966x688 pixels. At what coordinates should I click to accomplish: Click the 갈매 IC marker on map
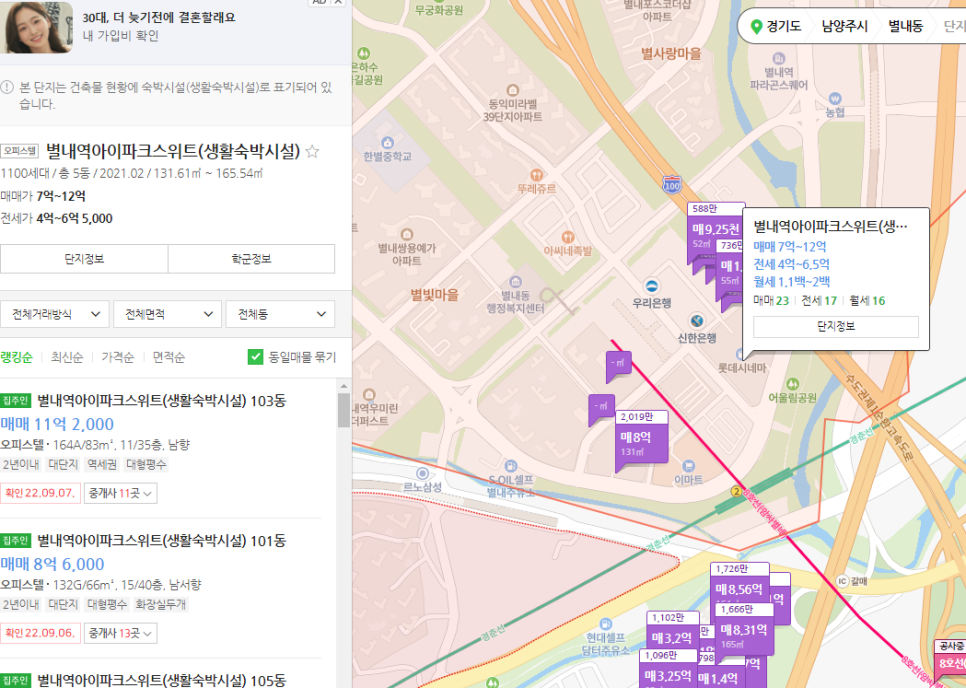click(x=843, y=581)
